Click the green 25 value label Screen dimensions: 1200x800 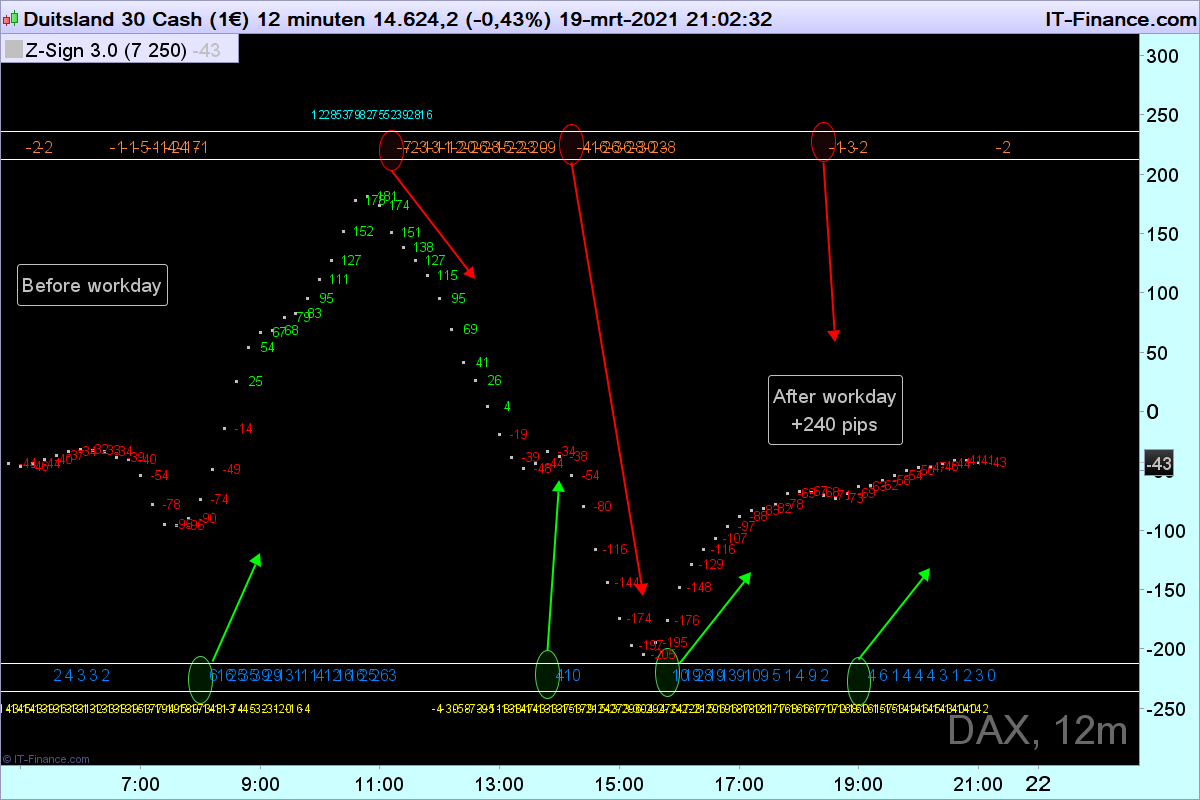(255, 381)
